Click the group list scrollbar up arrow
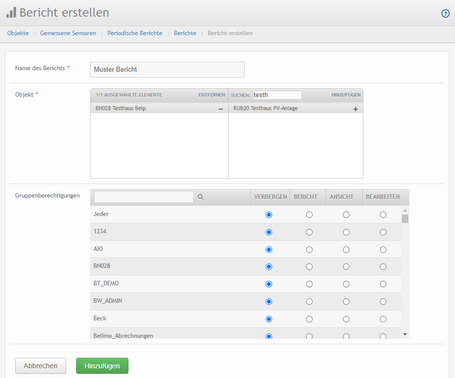Image resolution: width=455 pixels, height=378 pixels. pyautogui.click(x=405, y=211)
